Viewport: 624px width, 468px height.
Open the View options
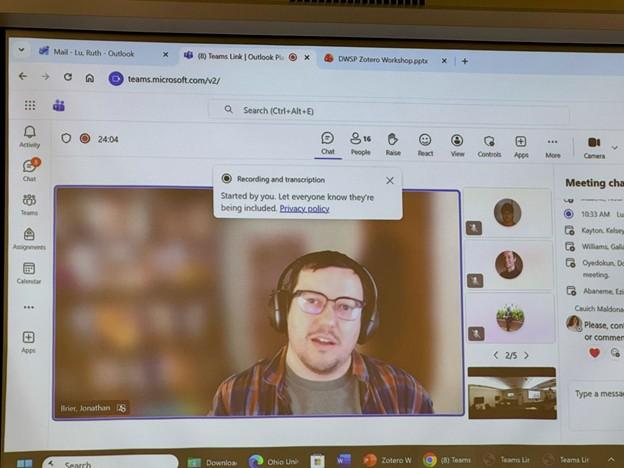pos(457,145)
